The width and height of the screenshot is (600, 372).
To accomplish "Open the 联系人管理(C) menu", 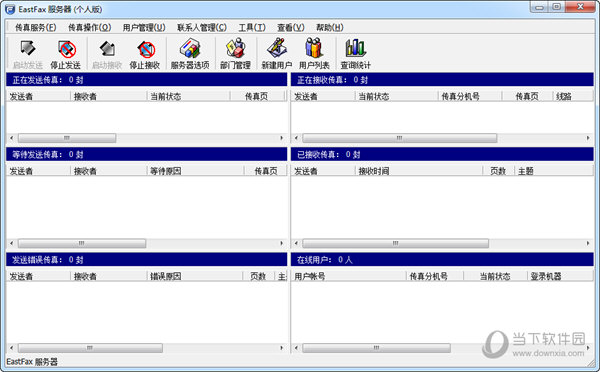I will coord(202,27).
